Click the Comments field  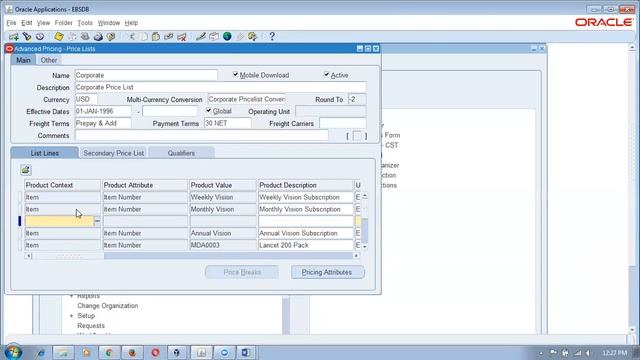point(202,135)
